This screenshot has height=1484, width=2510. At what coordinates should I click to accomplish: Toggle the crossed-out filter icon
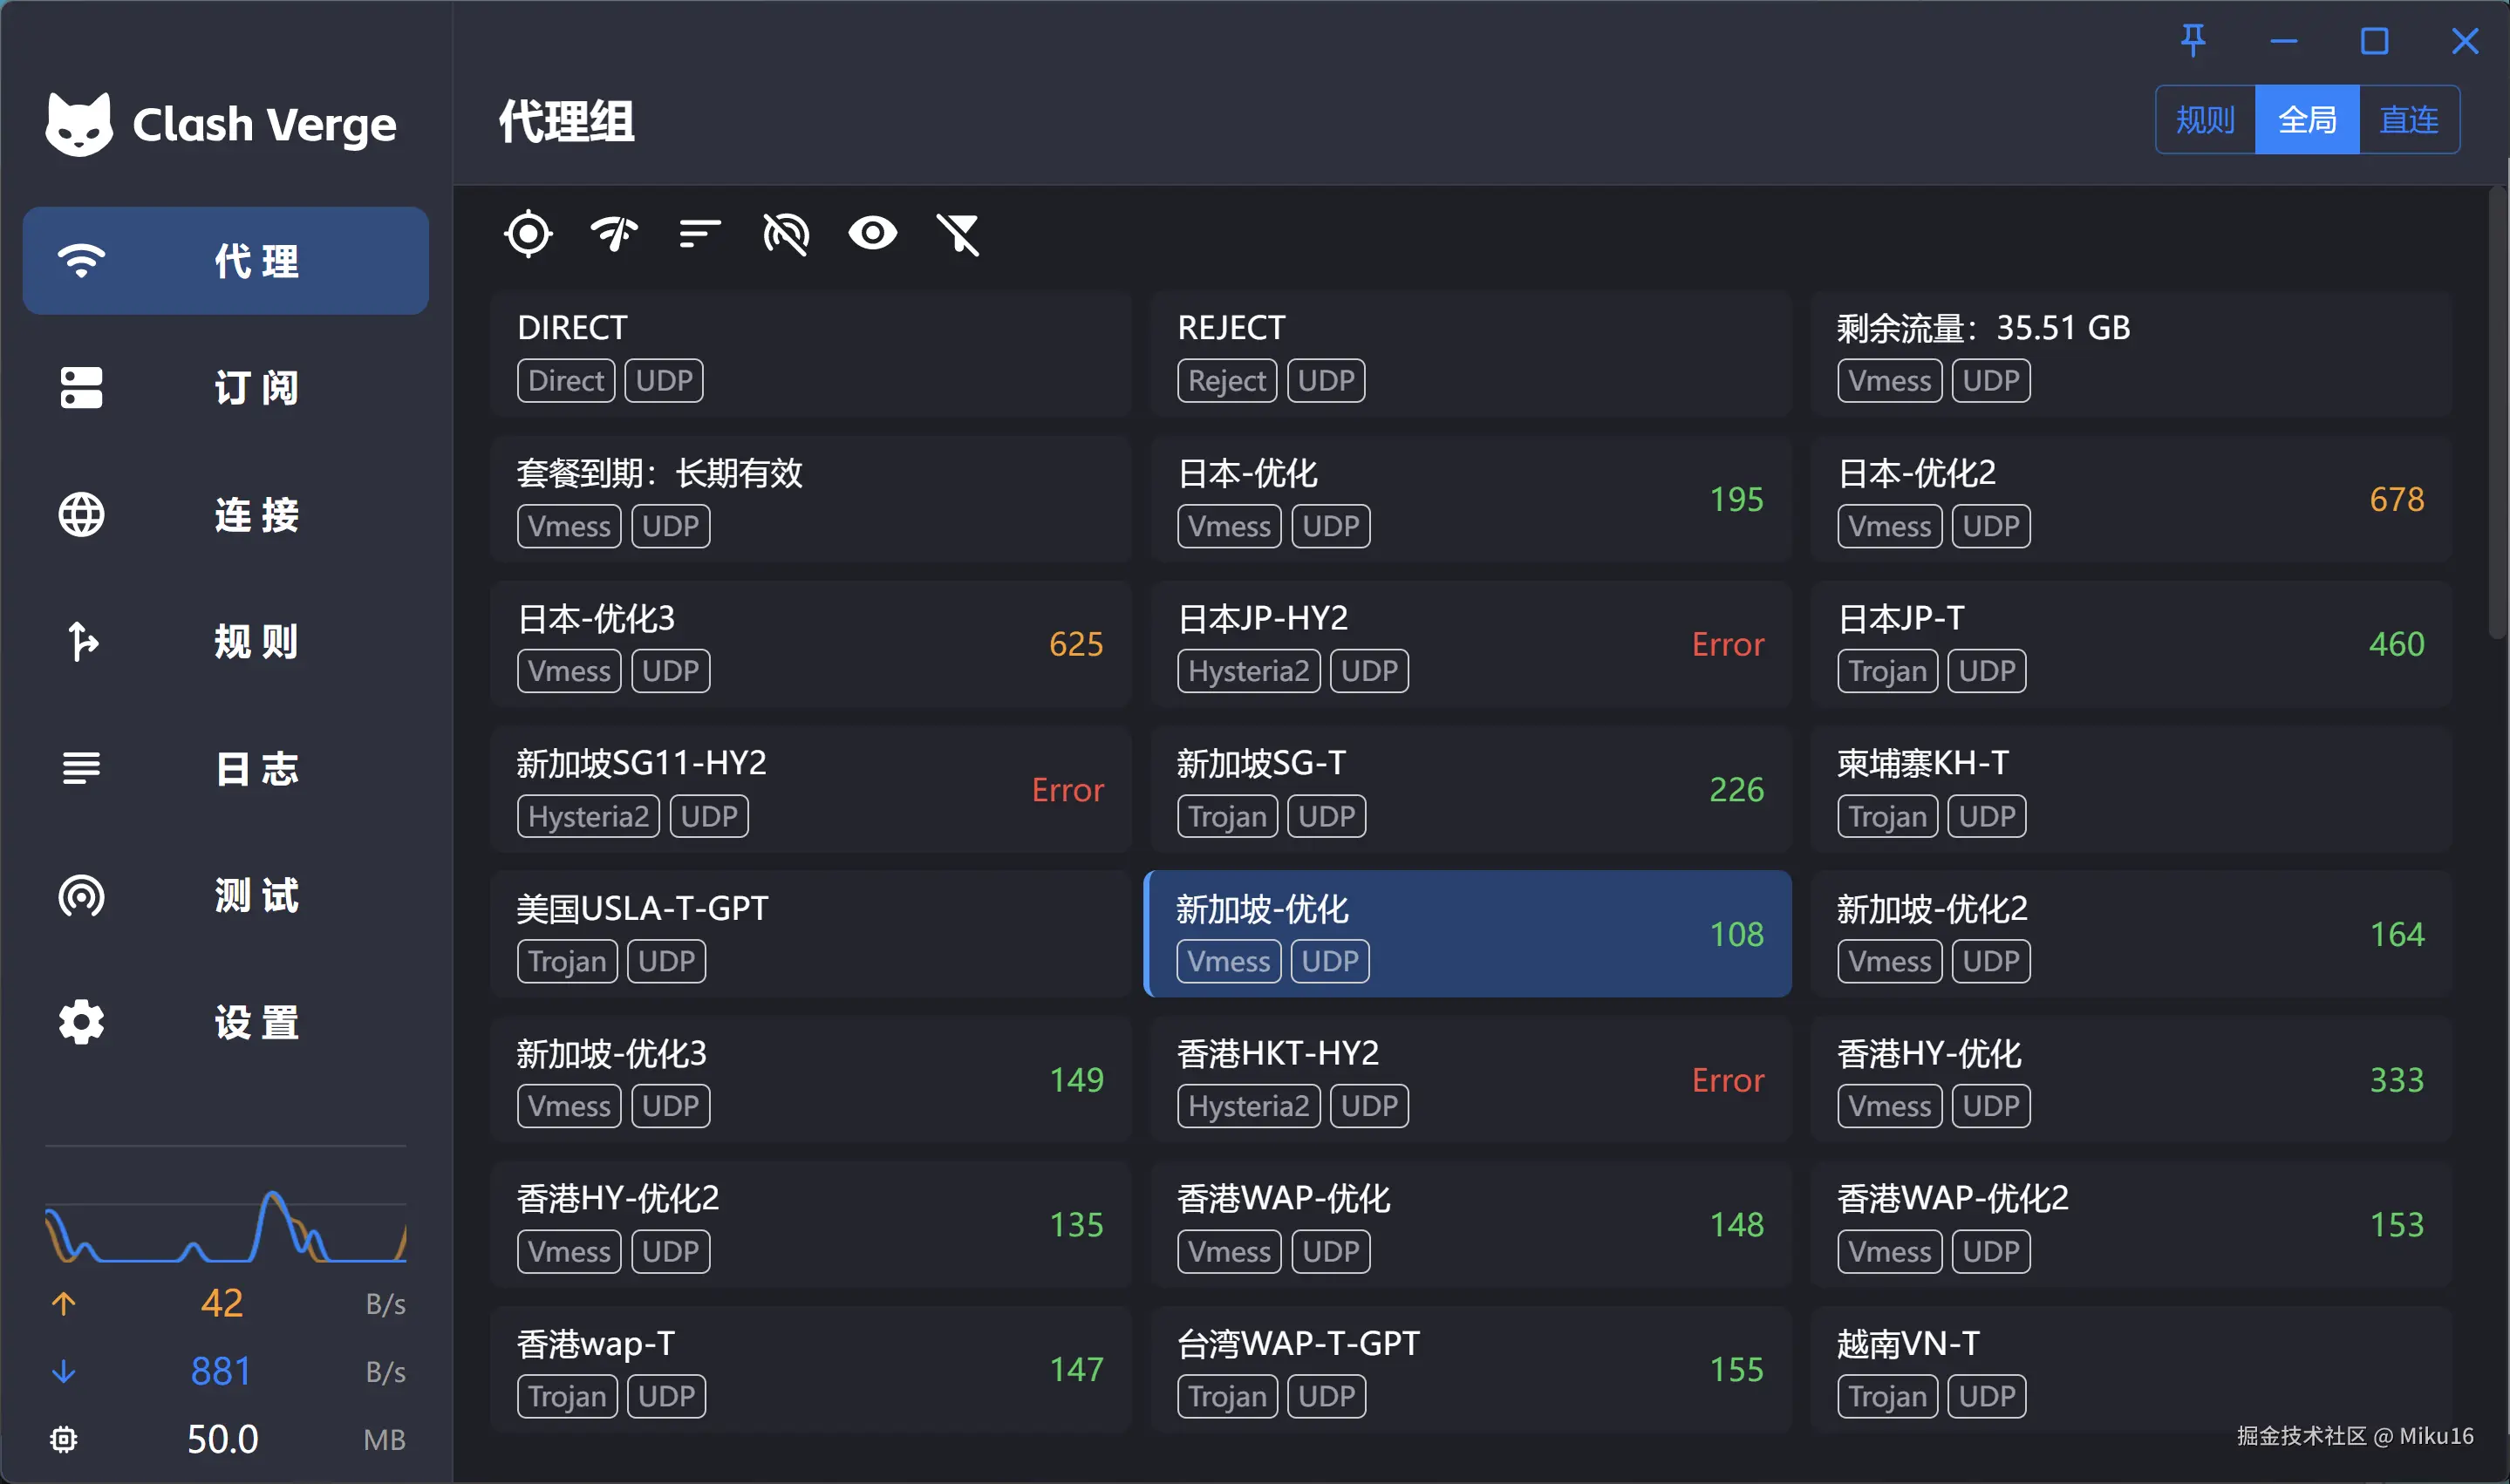click(x=958, y=234)
